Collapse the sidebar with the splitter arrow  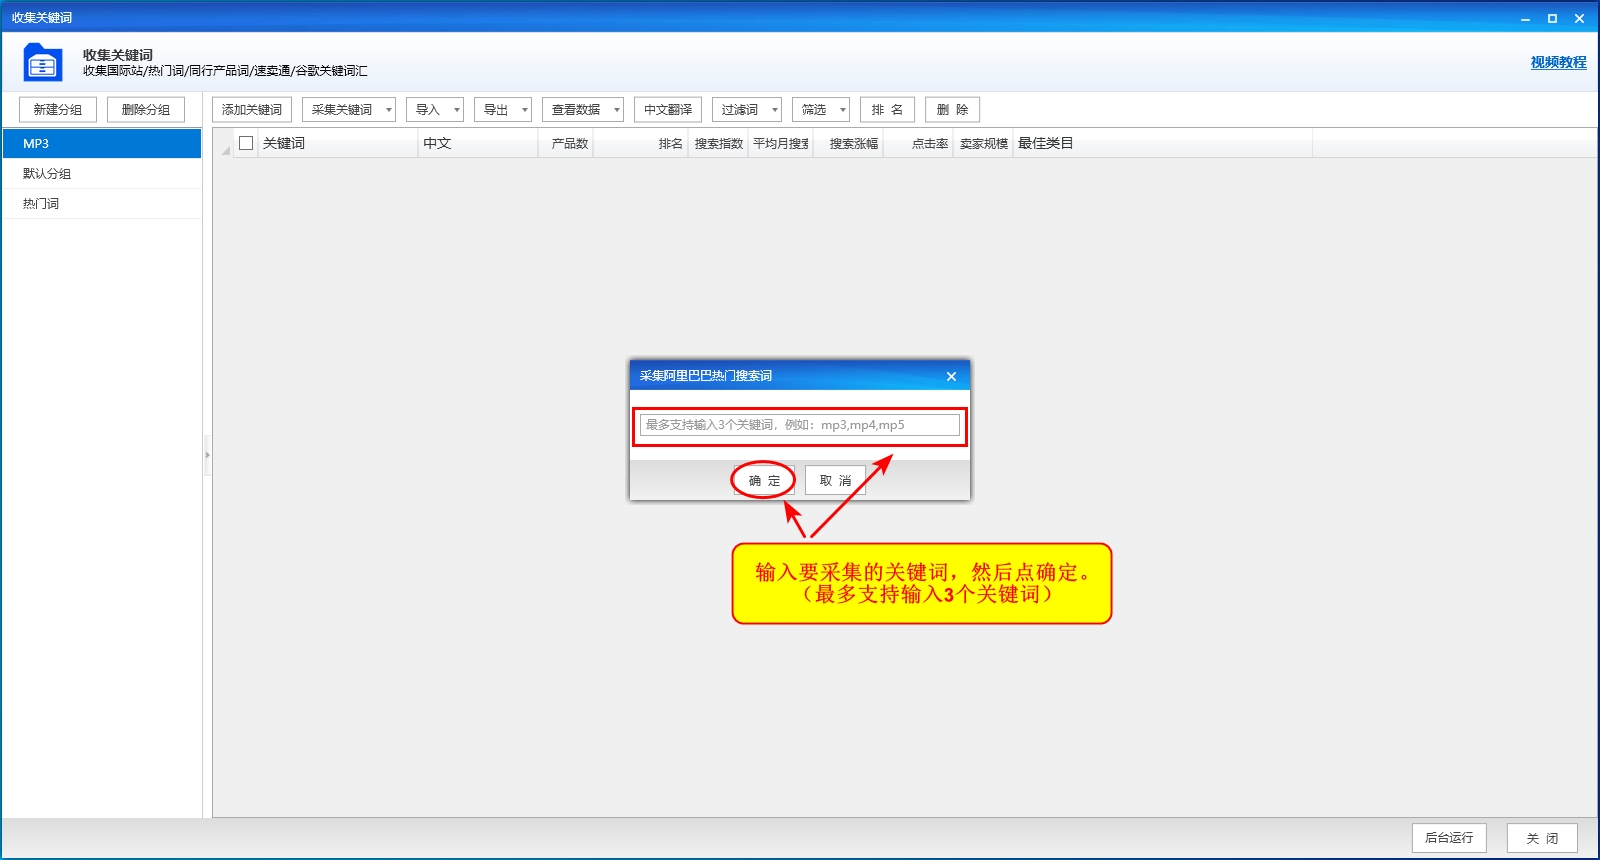click(207, 455)
